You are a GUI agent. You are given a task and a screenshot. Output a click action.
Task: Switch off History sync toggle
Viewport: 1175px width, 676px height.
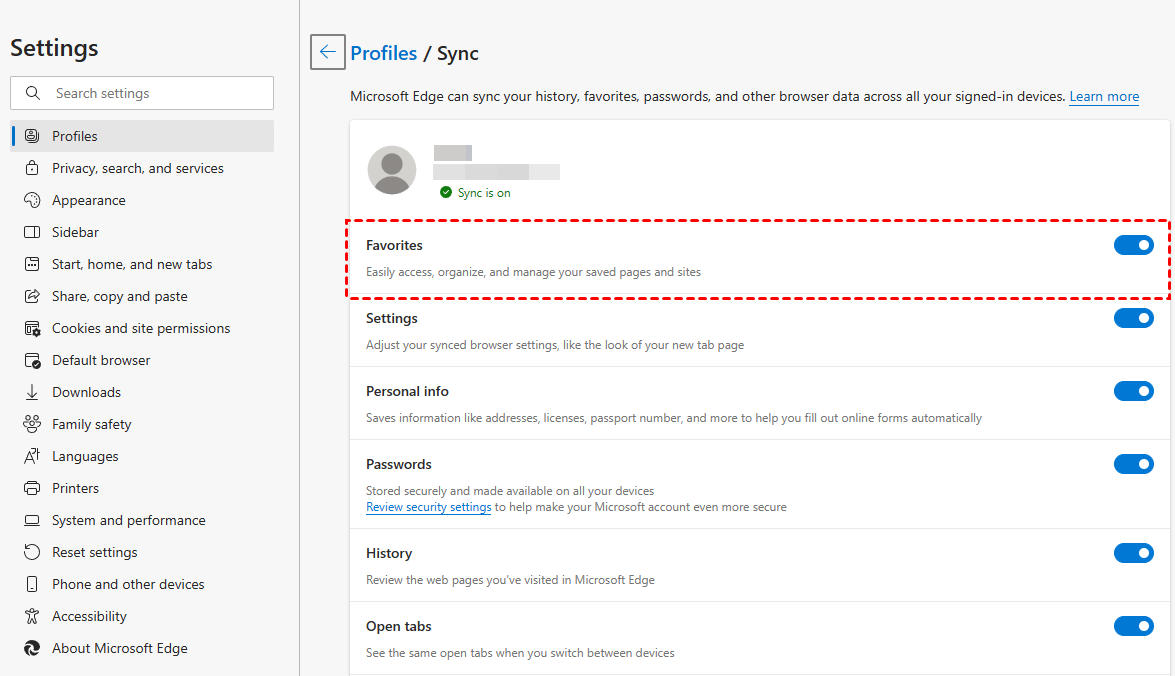click(1133, 553)
